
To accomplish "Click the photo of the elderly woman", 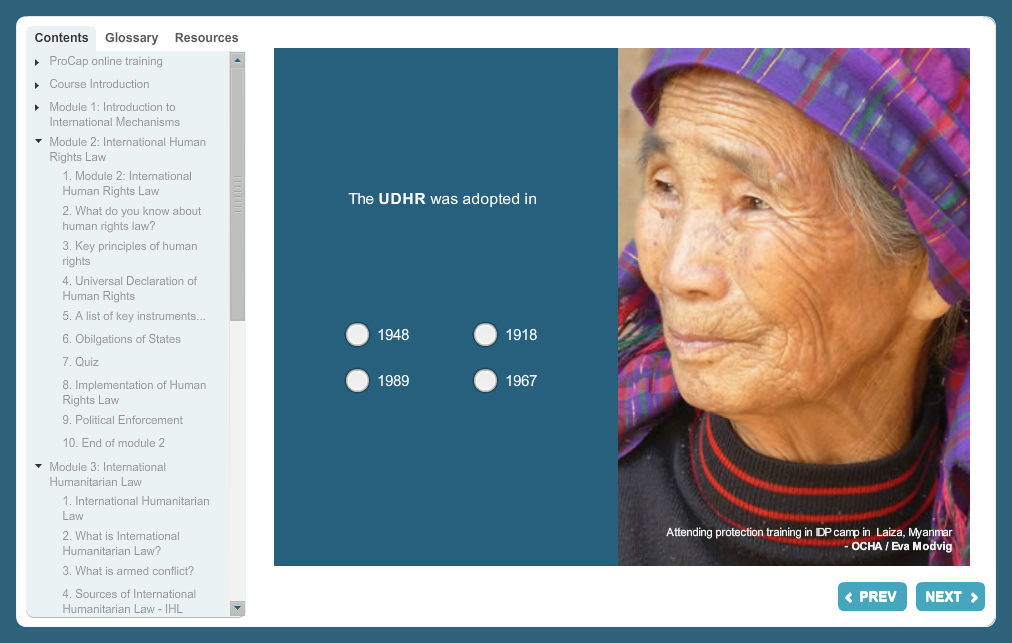I will 794,307.
